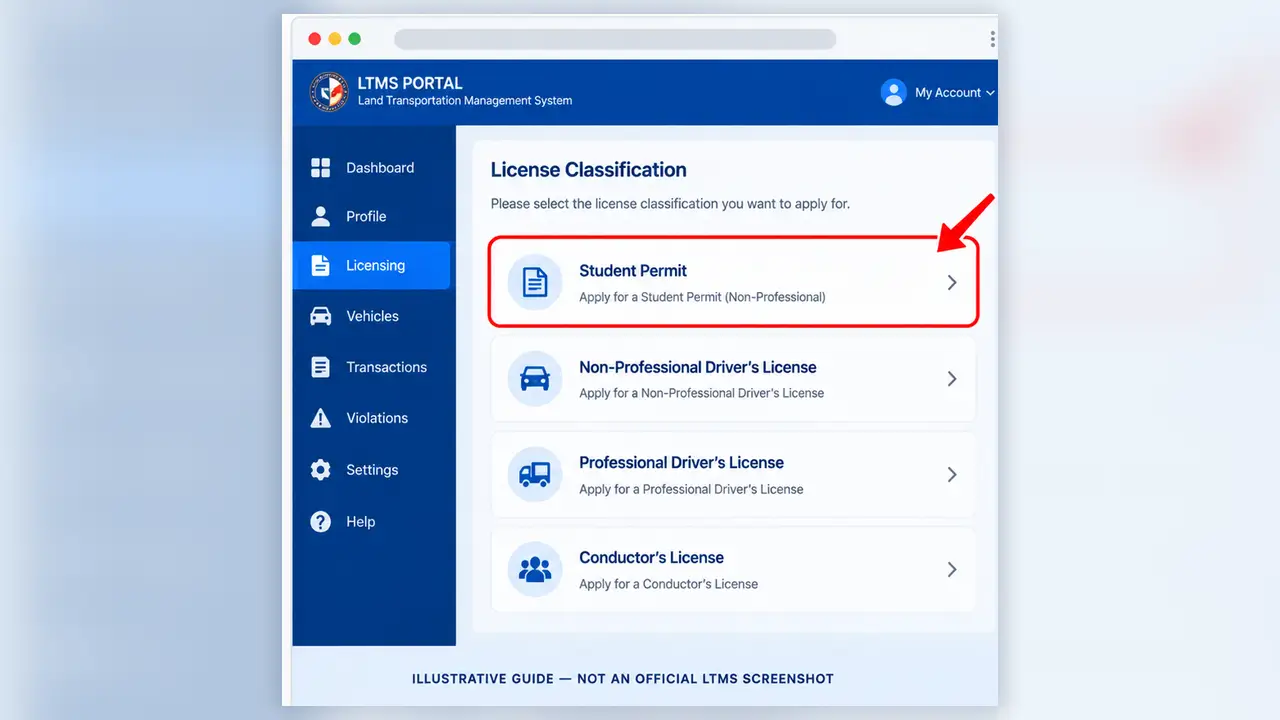Select the Licensing document icon
Screen dimensions: 1280x720
(320, 266)
